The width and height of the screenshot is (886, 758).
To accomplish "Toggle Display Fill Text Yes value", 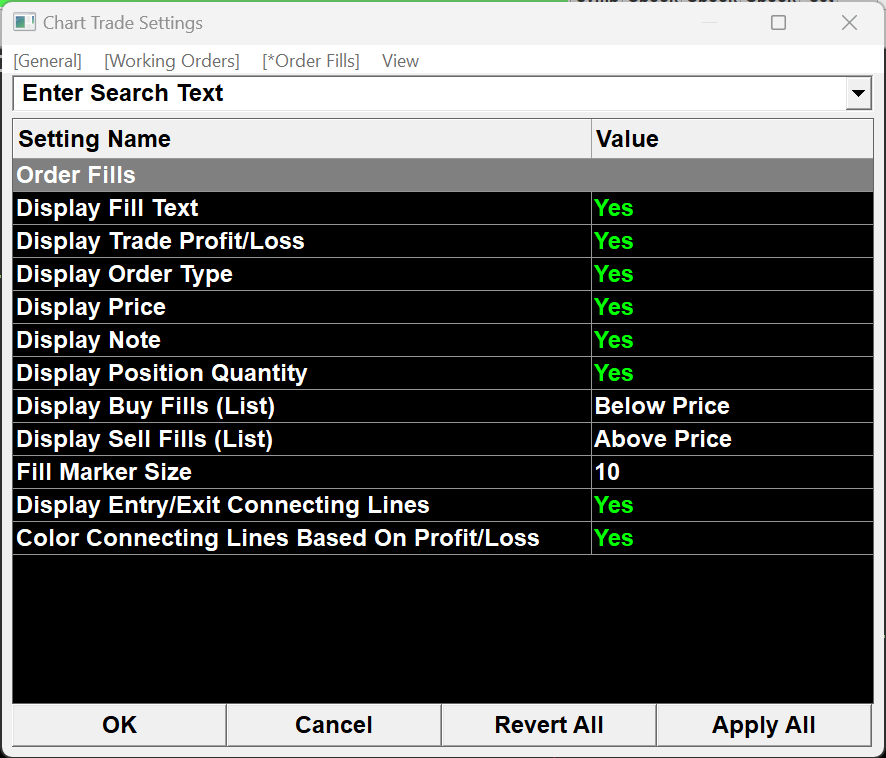I will [732, 208].
